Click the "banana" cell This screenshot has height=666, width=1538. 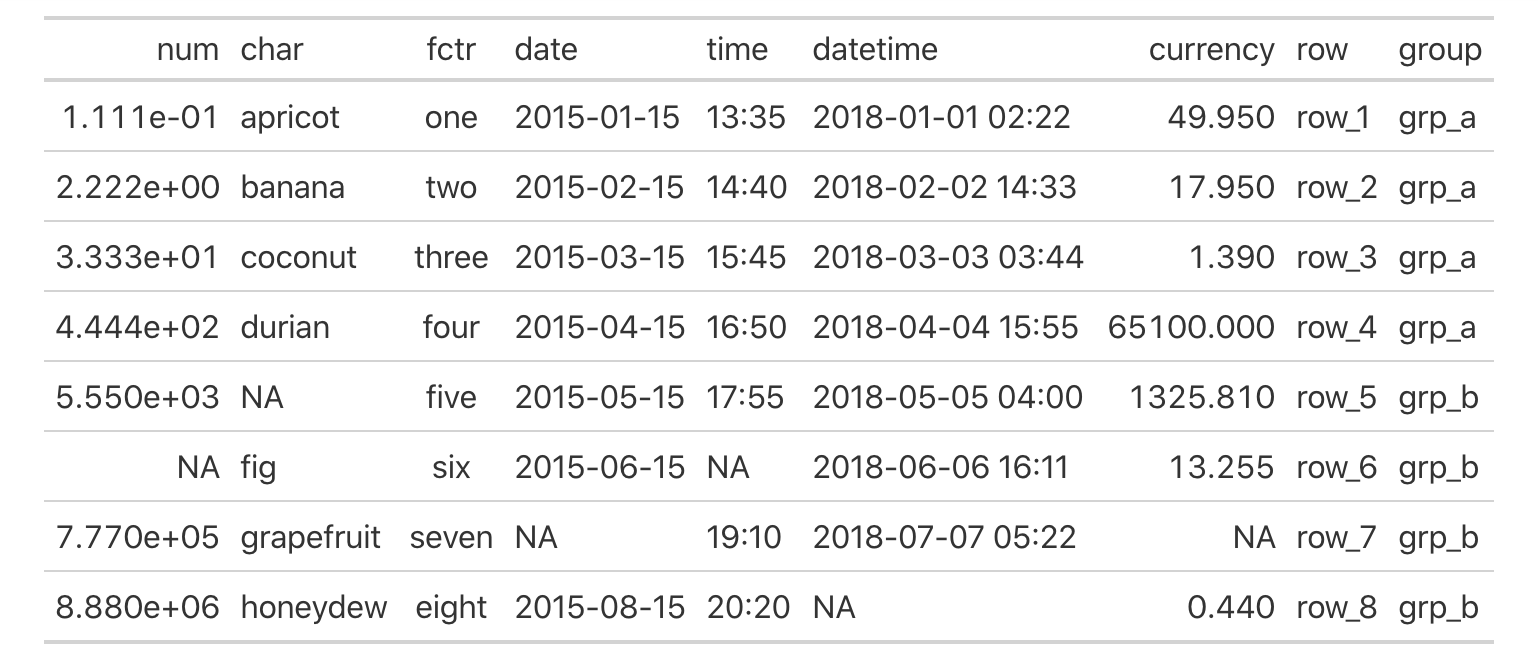click(292, 188)
